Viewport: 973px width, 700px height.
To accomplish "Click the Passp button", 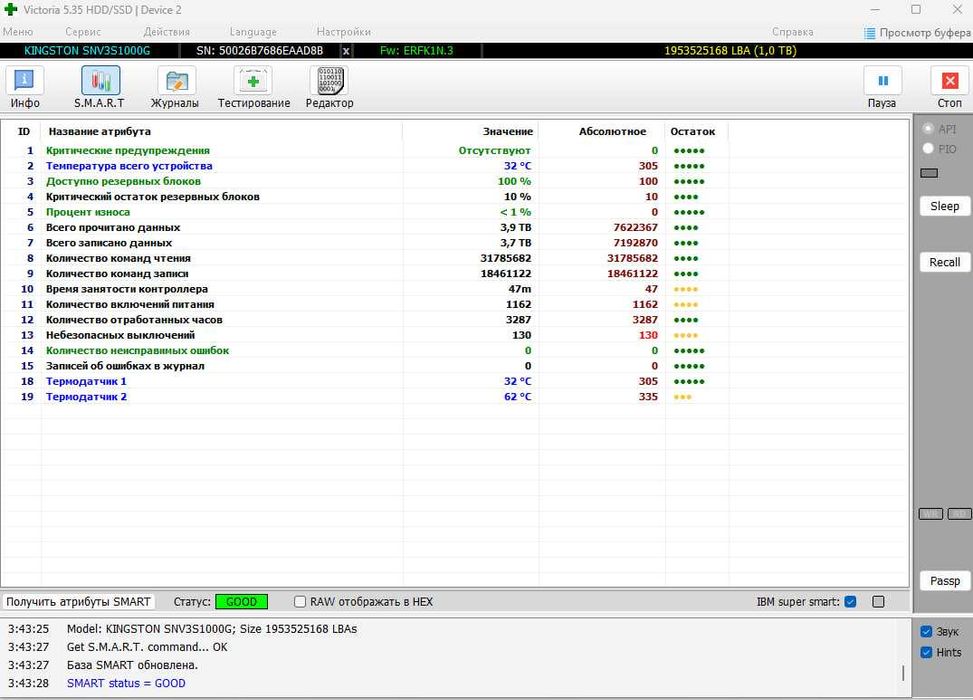I will [x=944, y=581].
